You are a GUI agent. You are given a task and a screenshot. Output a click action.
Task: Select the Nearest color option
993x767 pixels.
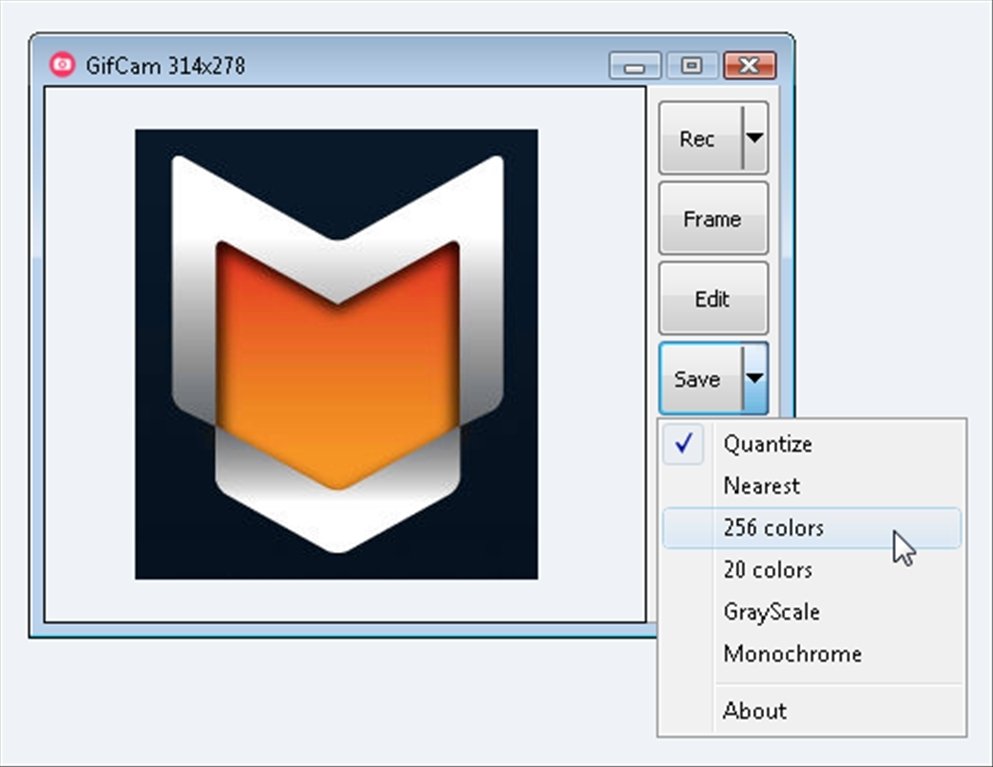812,486
